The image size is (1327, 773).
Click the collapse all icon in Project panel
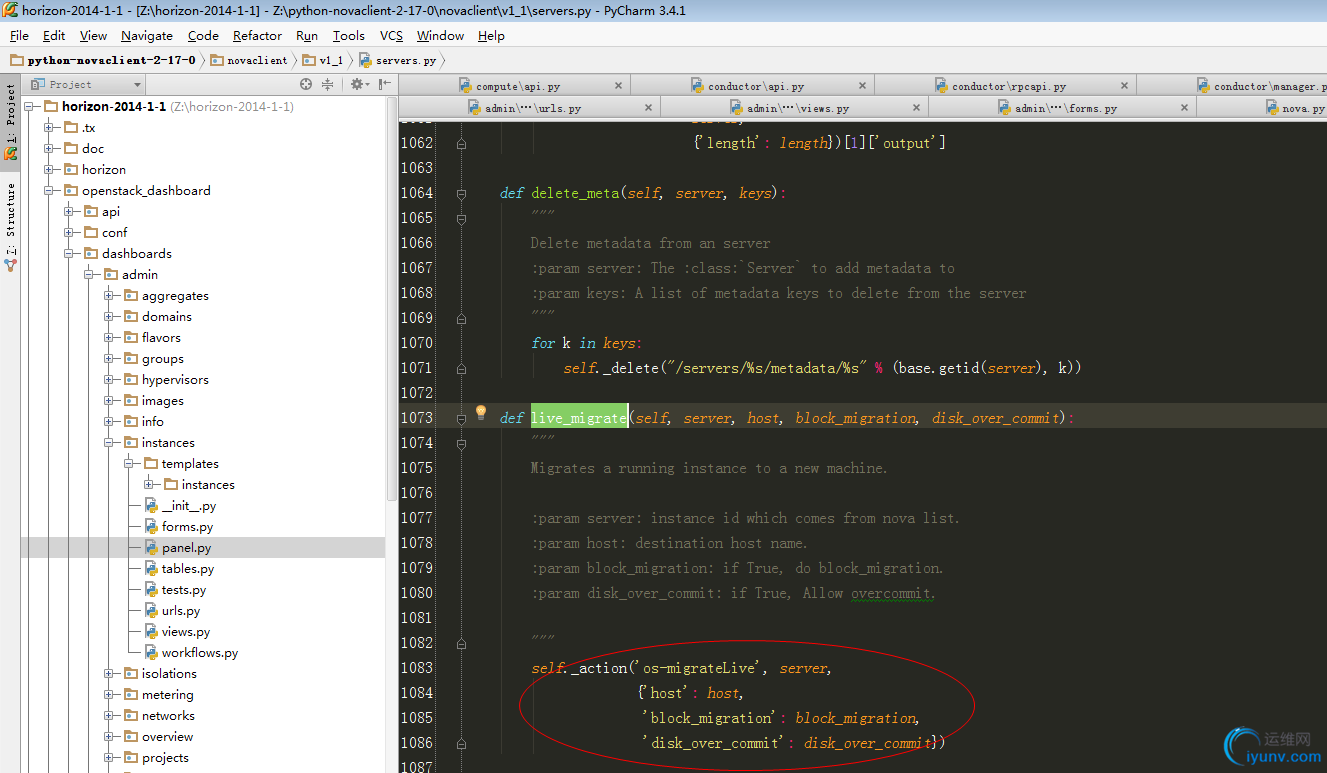(327, 85)
